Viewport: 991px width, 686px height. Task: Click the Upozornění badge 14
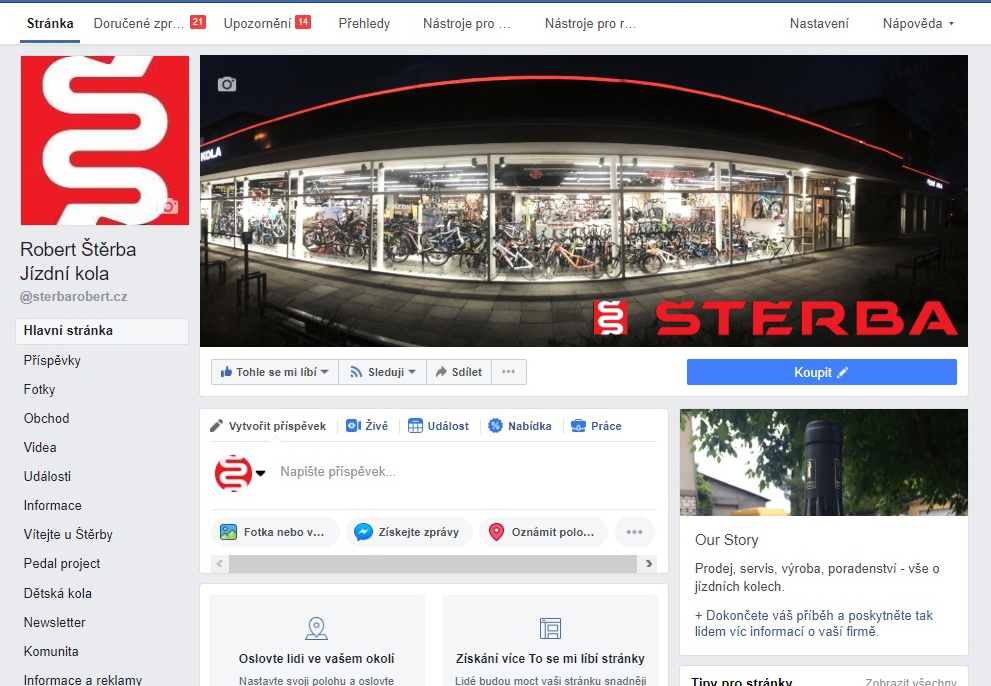(x=303, y=22)
